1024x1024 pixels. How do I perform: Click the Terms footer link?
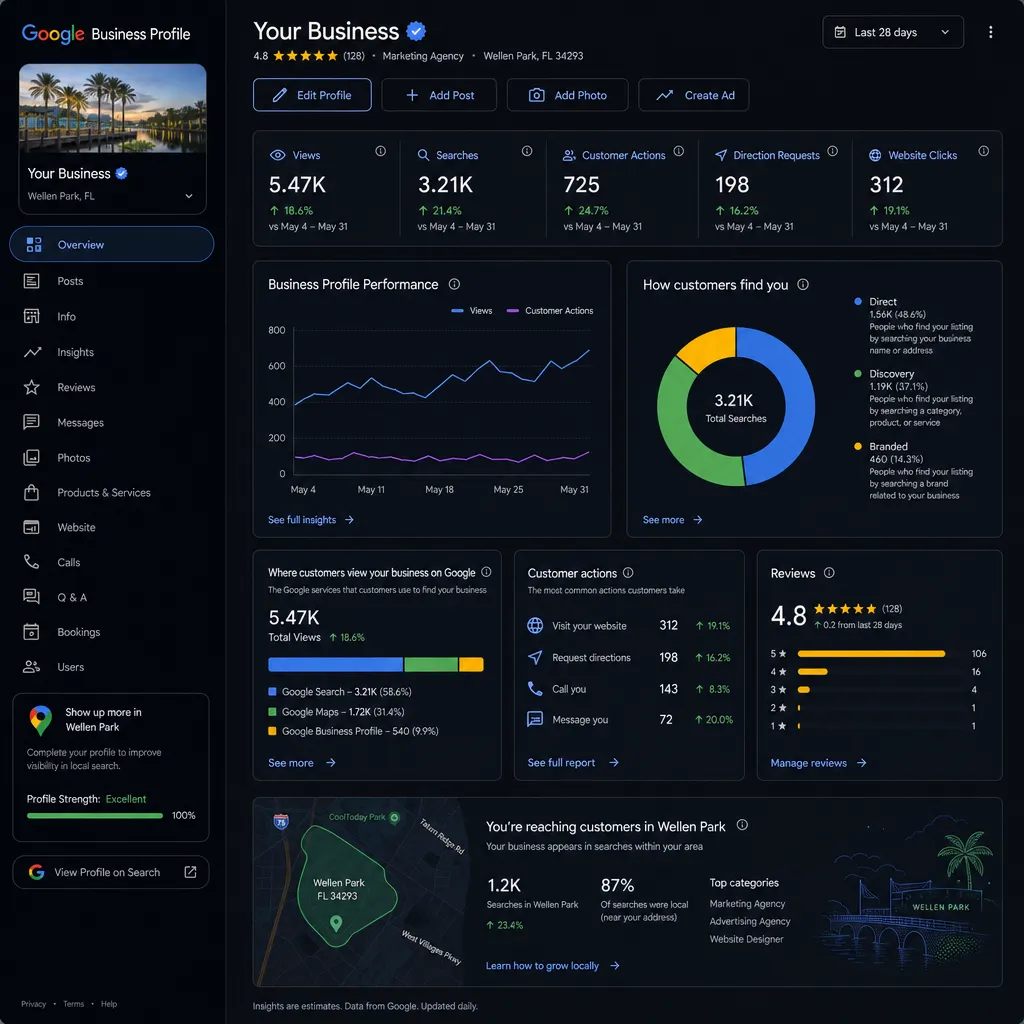[74, 1004]
